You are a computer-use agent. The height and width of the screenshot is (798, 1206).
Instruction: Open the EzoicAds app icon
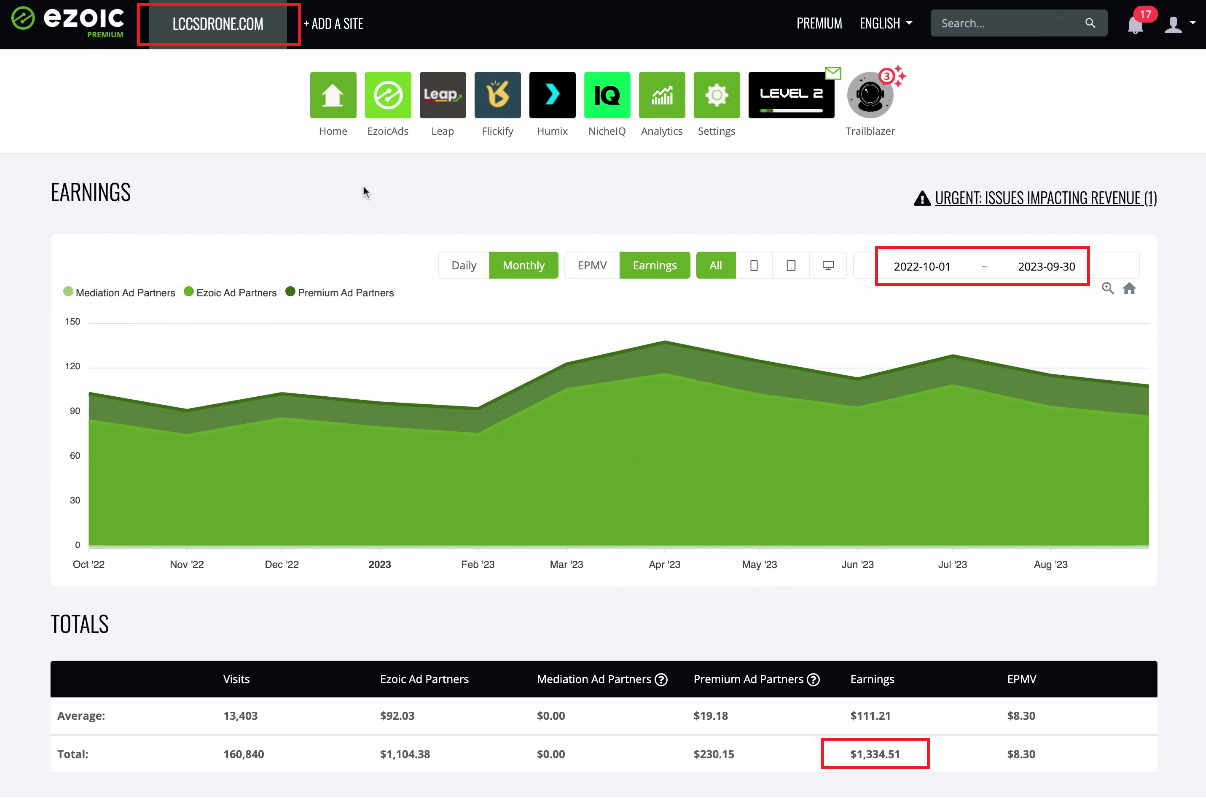click(x=388, y=95)
